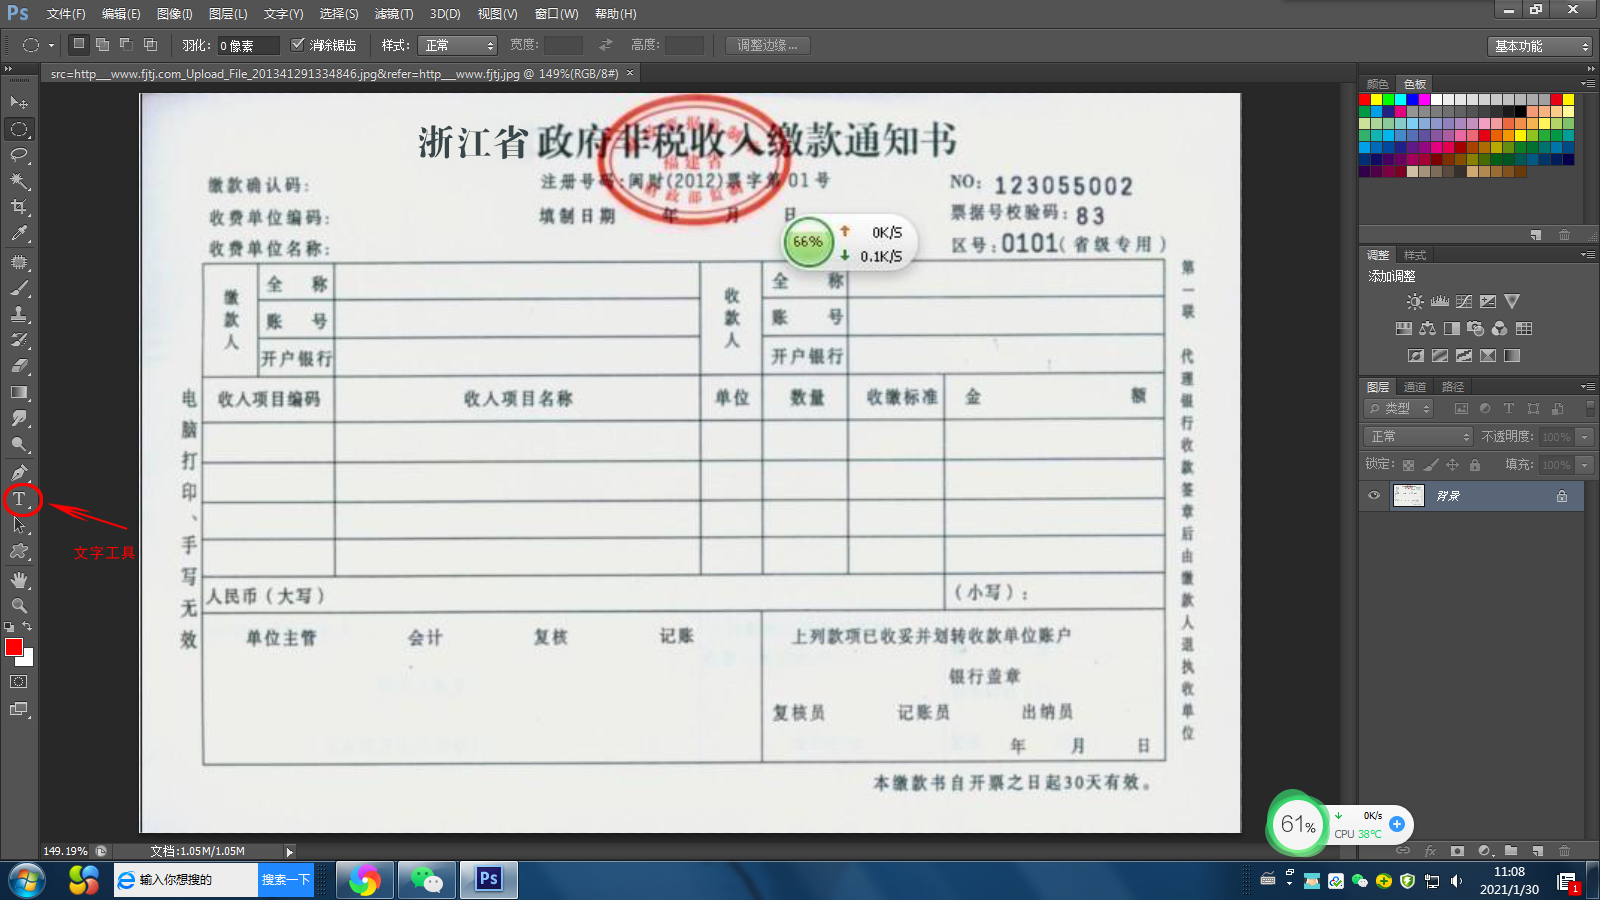
Task: Add a Color Balance adjustment
Action: 1427,328
